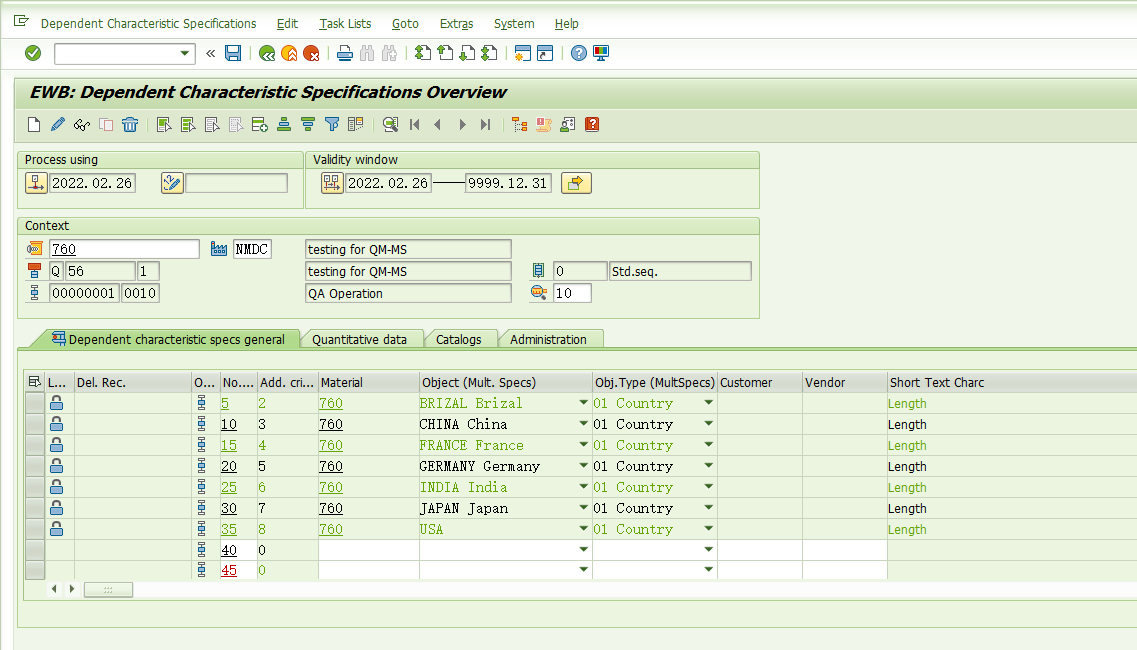
Task: Click the Display glasses icon
Action: point(82,125)
